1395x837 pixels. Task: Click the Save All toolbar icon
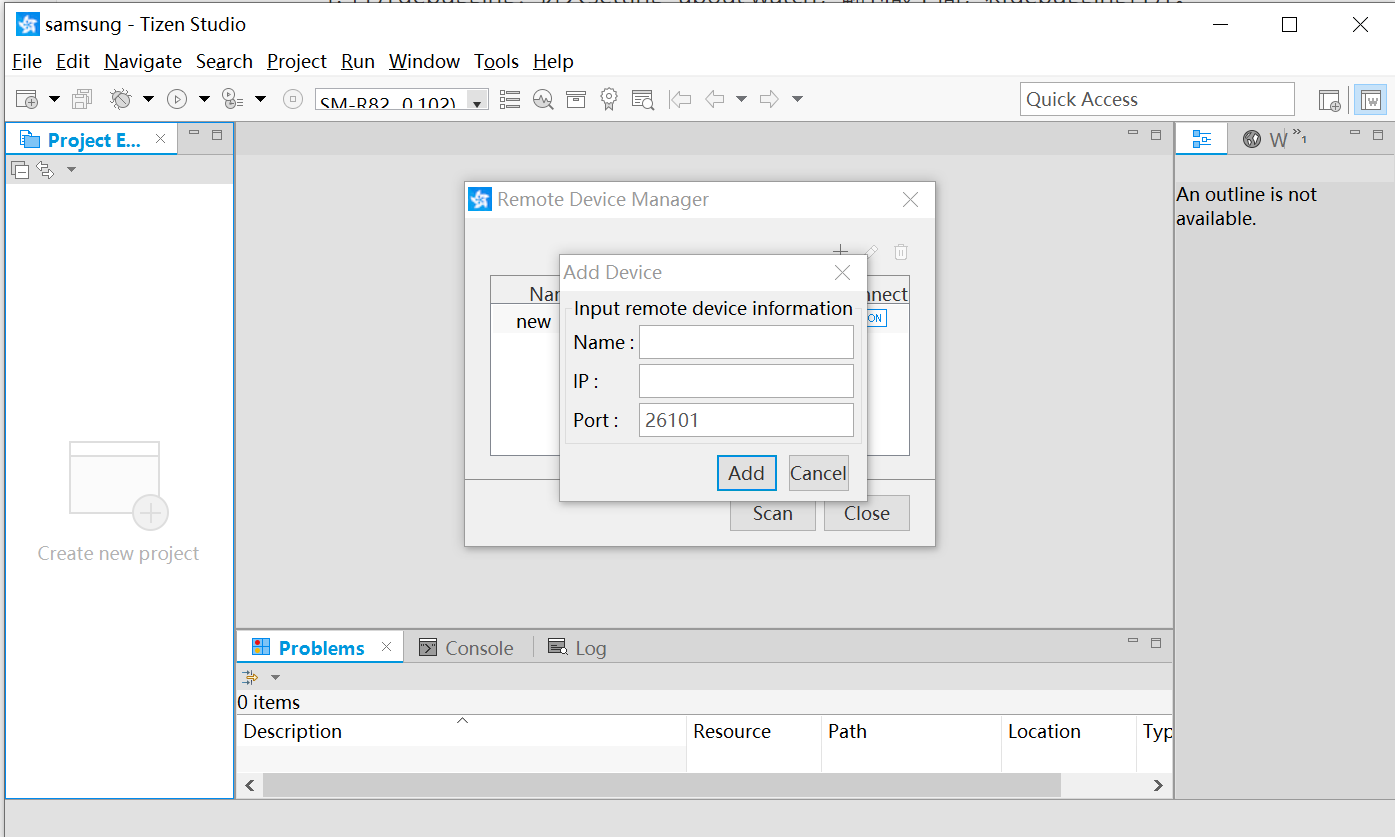pos(82,99)
